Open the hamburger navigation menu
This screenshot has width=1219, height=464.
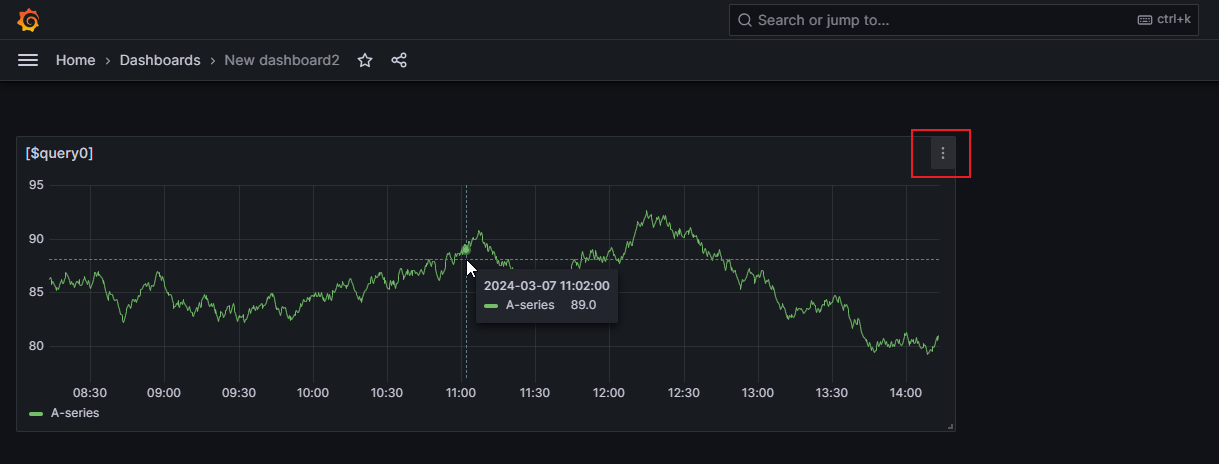[x=28, y=60]
